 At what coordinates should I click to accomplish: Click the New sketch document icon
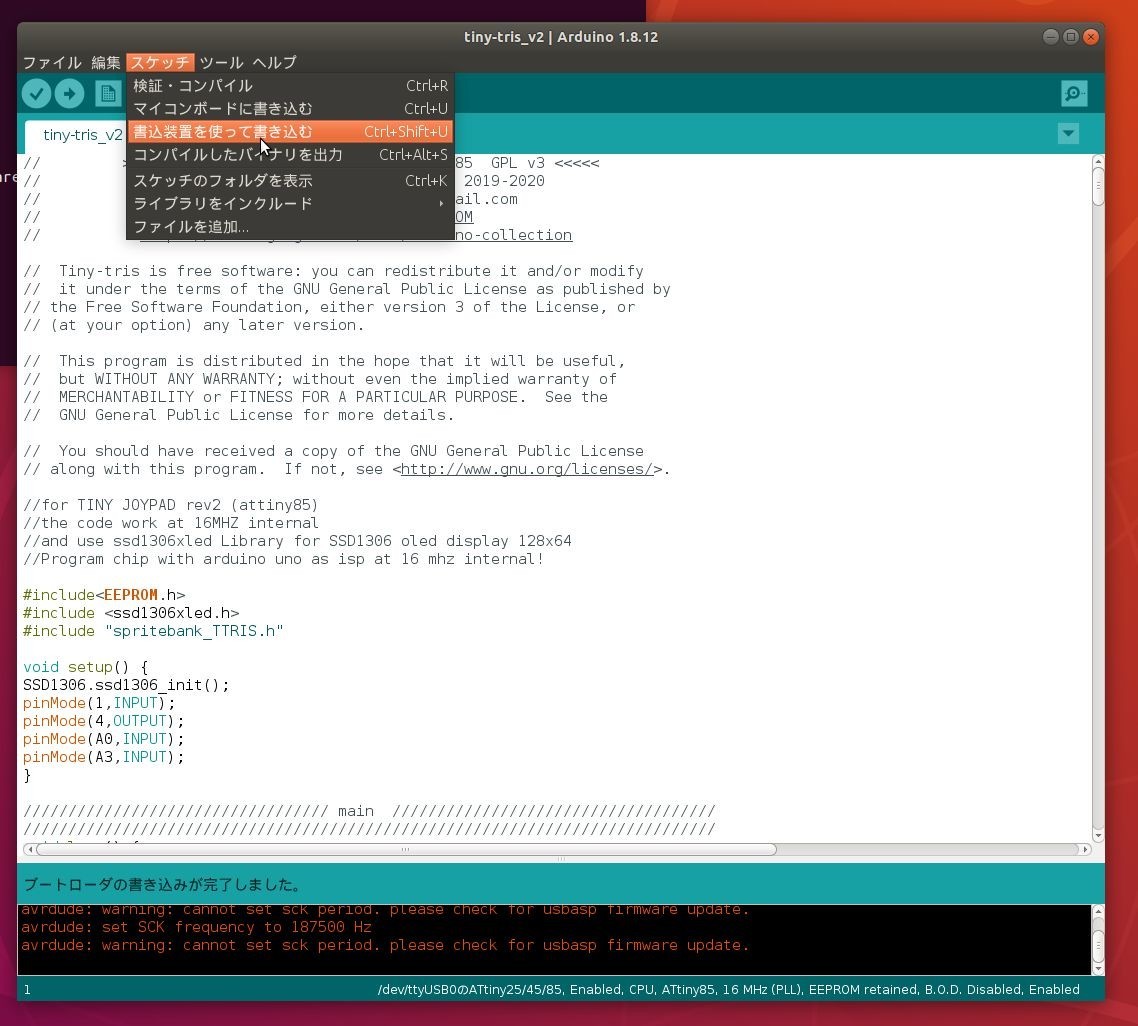click(108, 94)
